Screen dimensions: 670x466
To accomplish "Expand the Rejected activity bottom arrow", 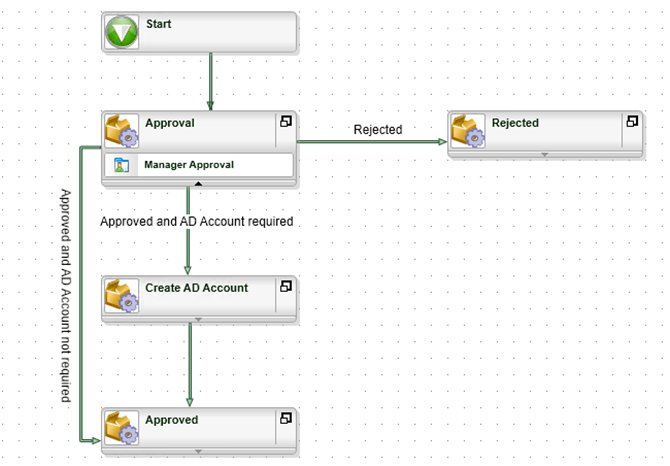I will tap(544, 155).
